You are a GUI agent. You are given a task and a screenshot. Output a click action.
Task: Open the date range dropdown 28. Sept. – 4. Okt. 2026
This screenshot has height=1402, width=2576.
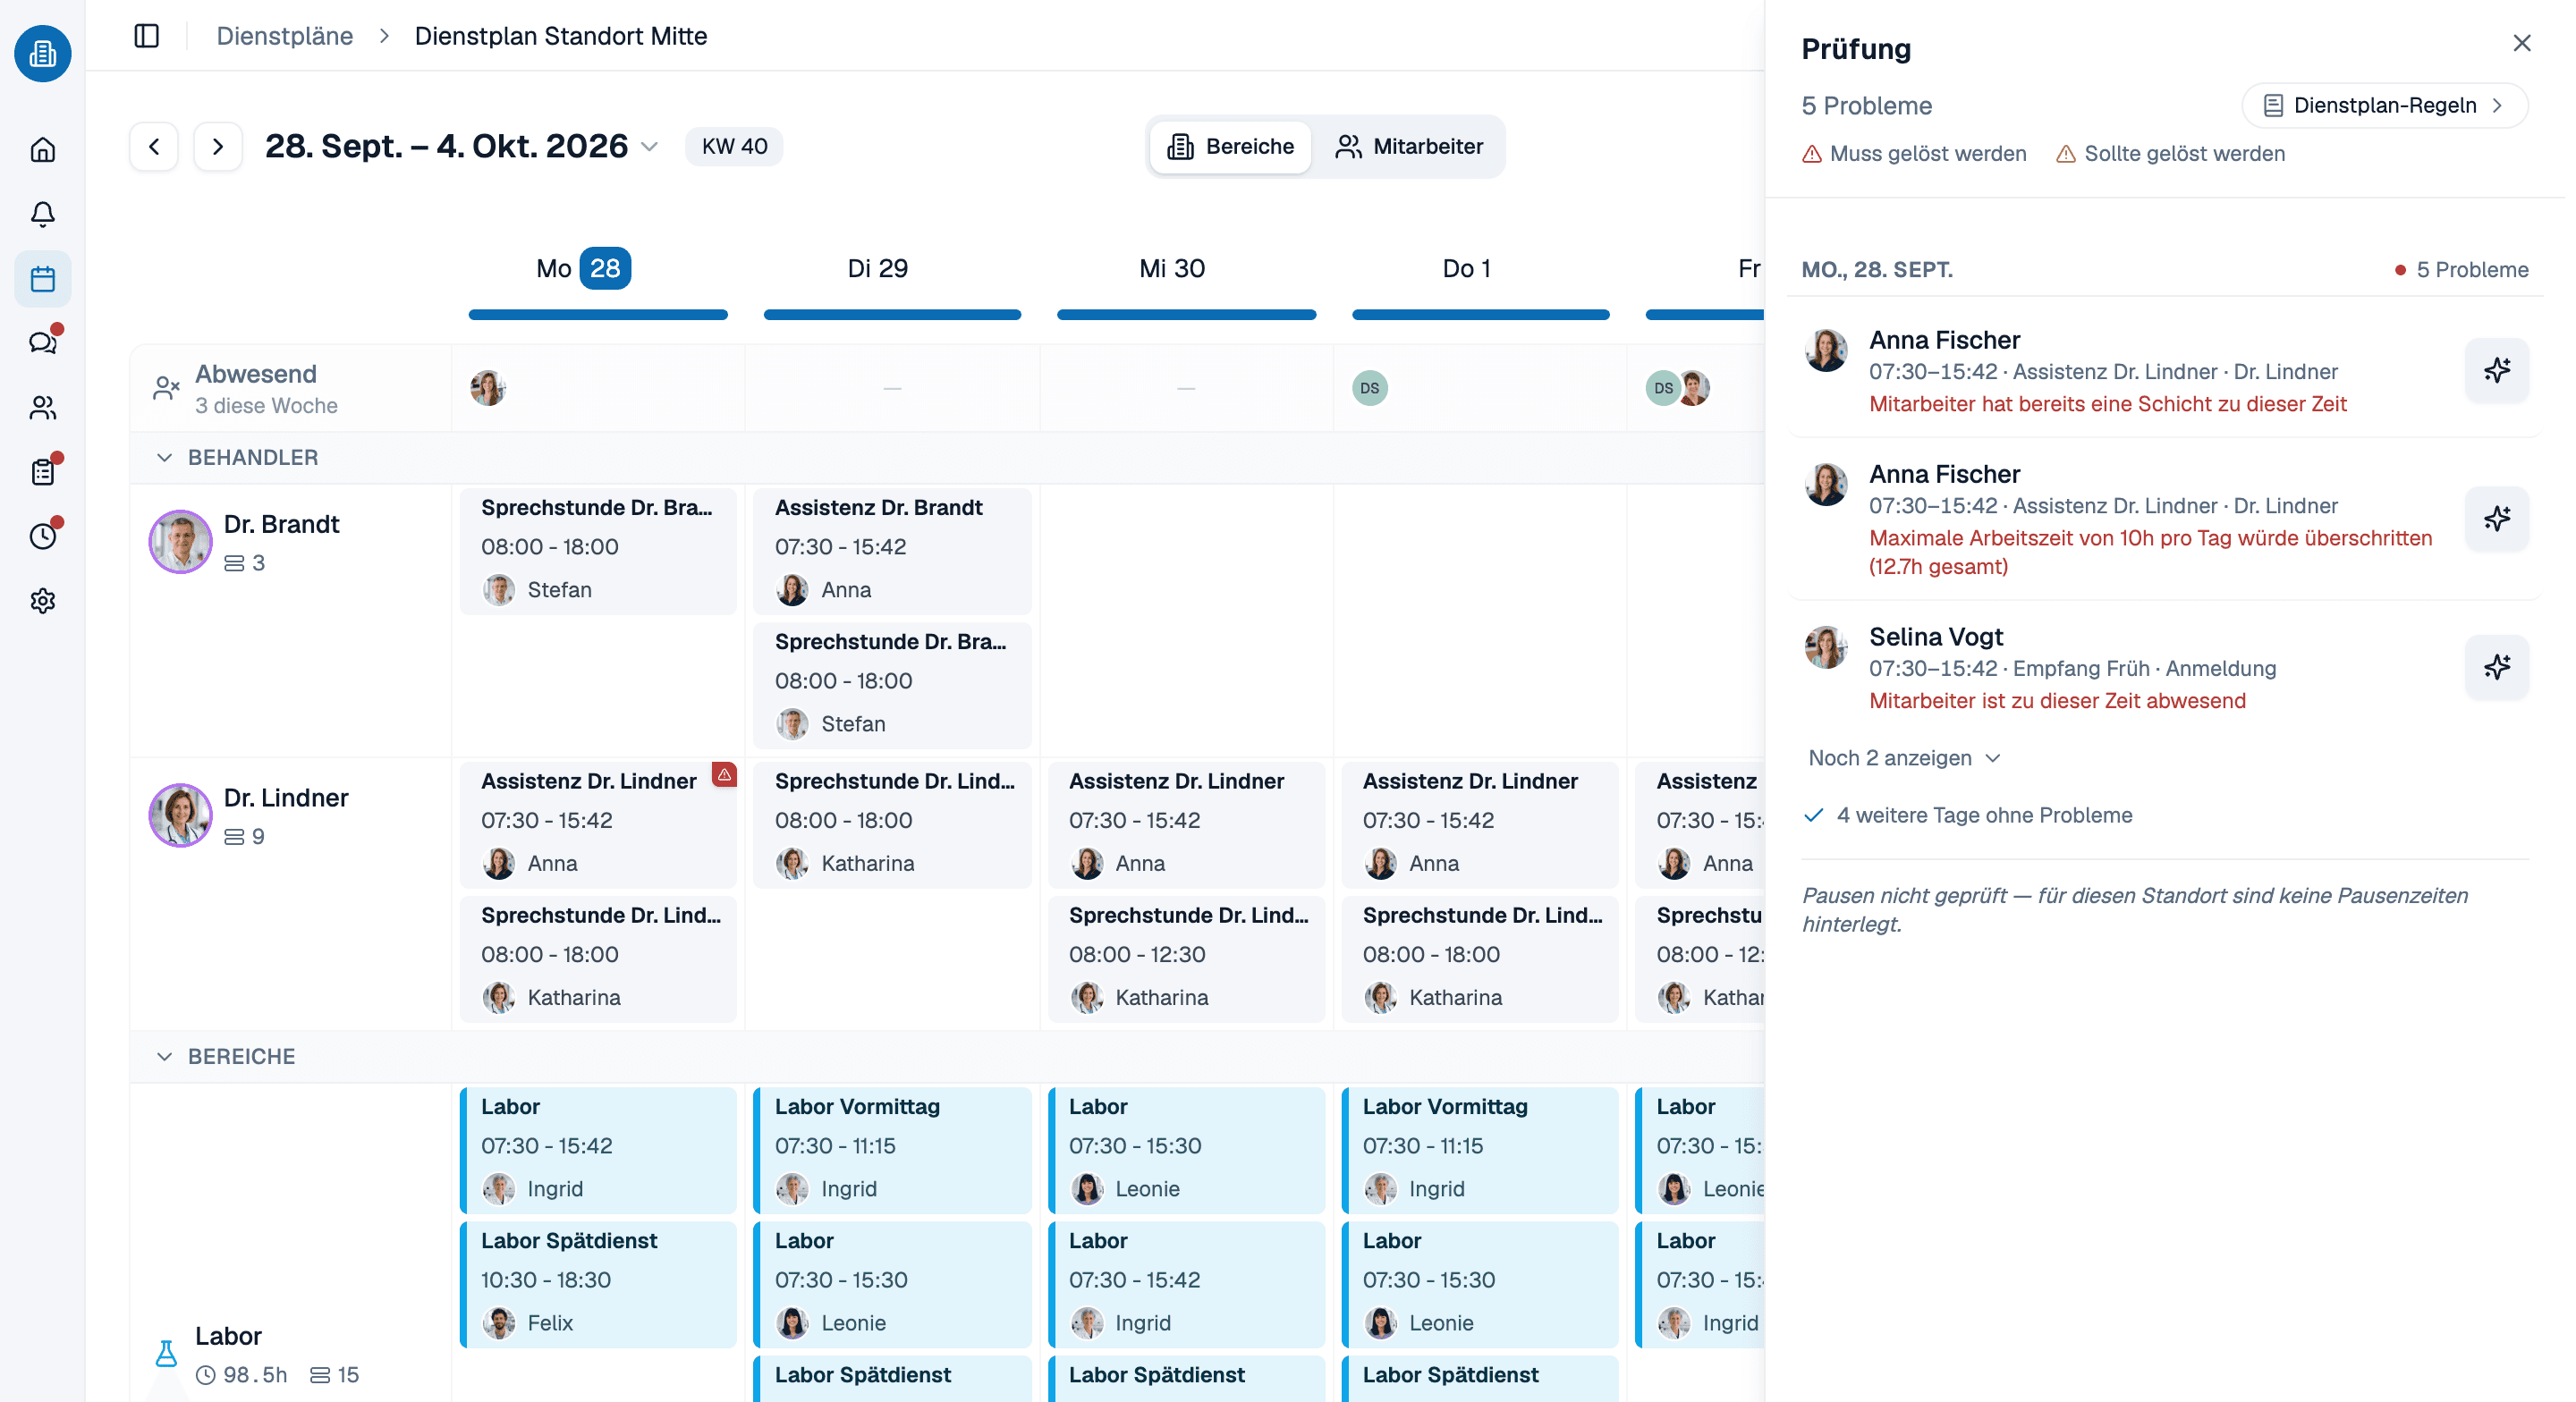tap(462, 146)
